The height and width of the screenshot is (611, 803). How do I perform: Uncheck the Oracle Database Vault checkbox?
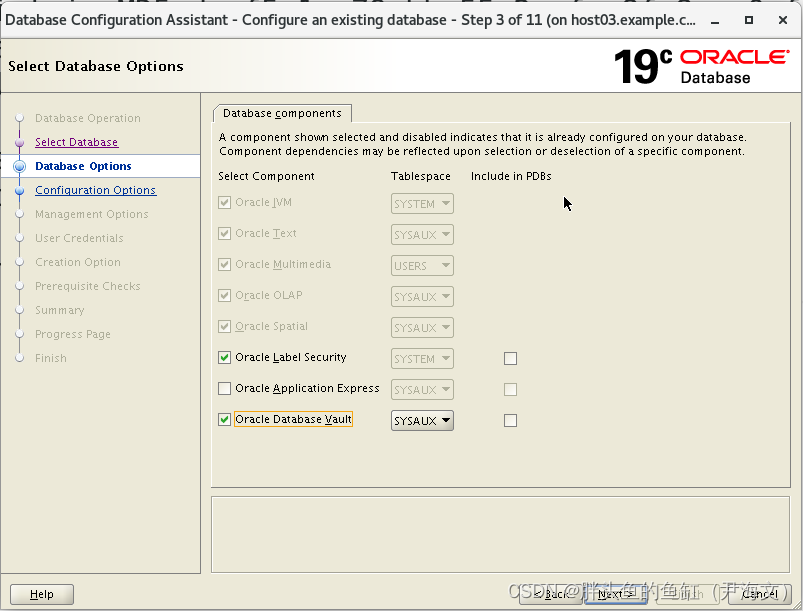(x=224, y=419)
